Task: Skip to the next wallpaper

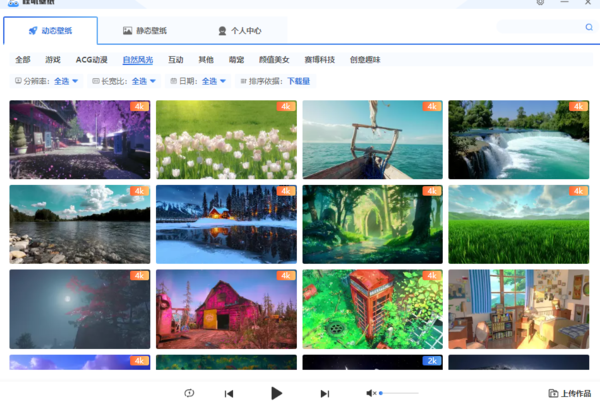Action: coord(324,394)
